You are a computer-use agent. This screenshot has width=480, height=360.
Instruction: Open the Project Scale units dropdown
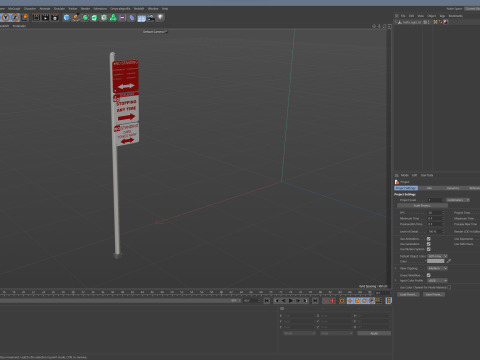pos(458,200)
